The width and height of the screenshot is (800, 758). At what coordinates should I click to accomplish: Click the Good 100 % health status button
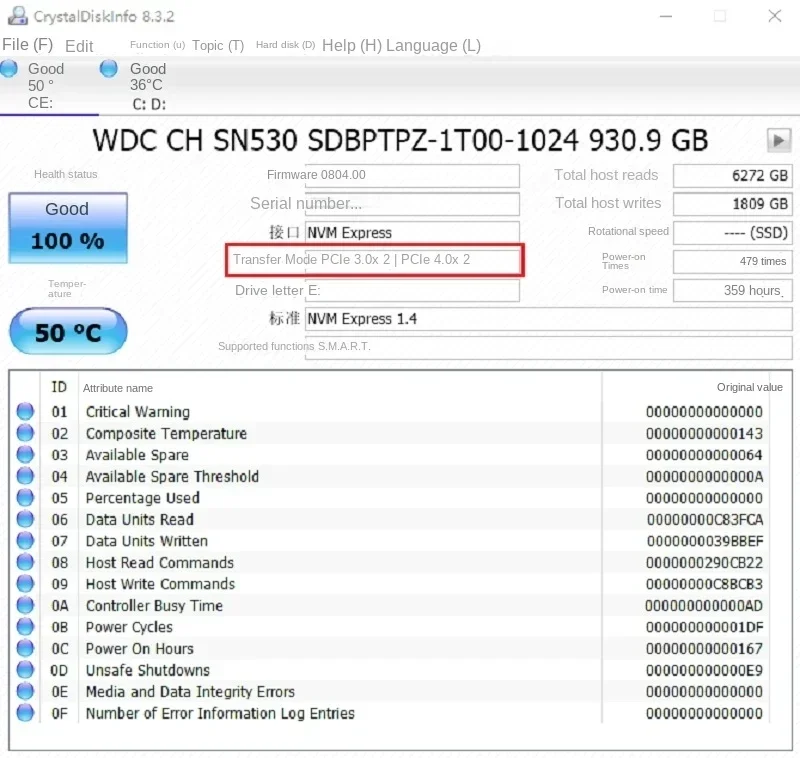pos(68,228)
